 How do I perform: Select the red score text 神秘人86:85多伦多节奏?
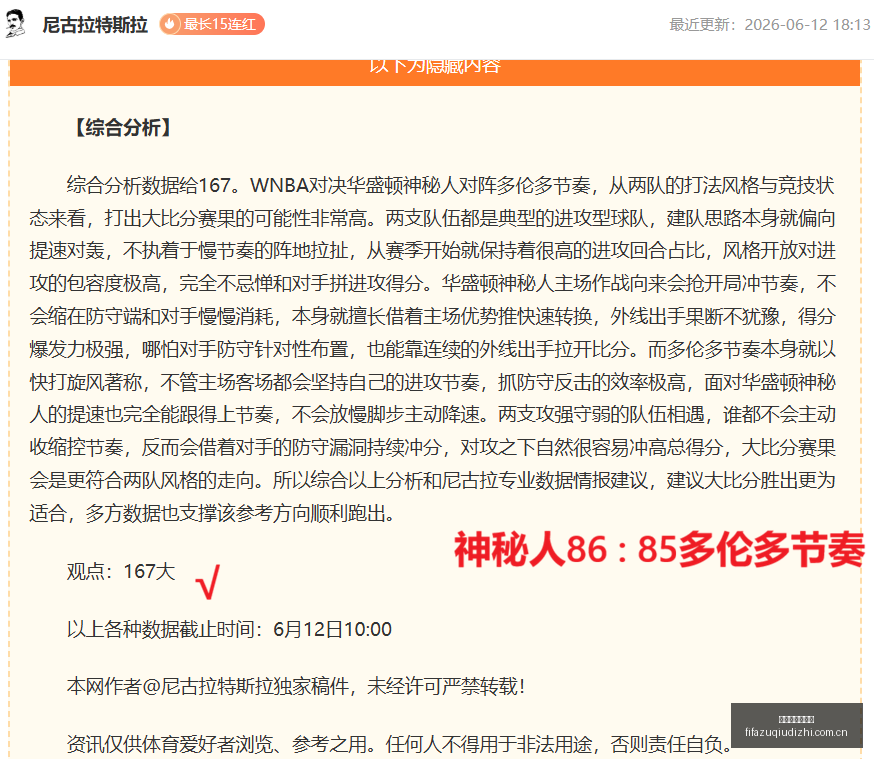659,549
